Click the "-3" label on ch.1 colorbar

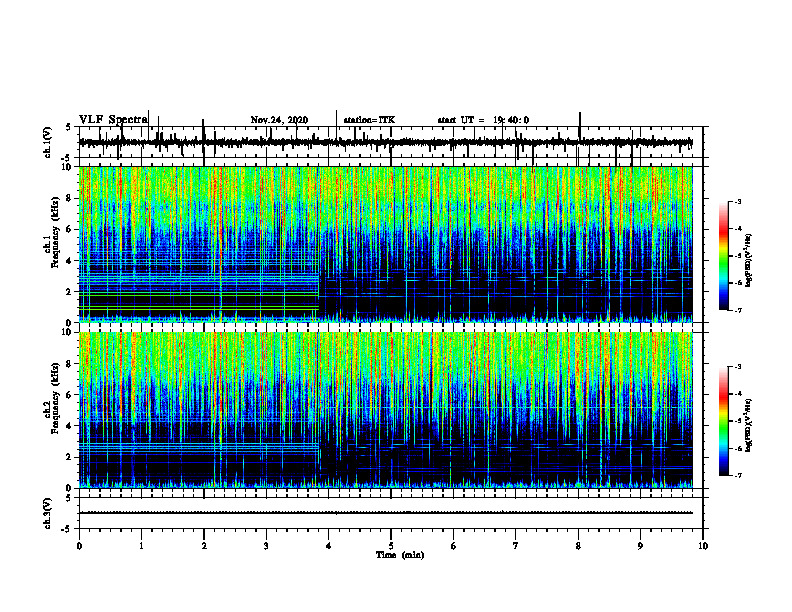(738, 201)
